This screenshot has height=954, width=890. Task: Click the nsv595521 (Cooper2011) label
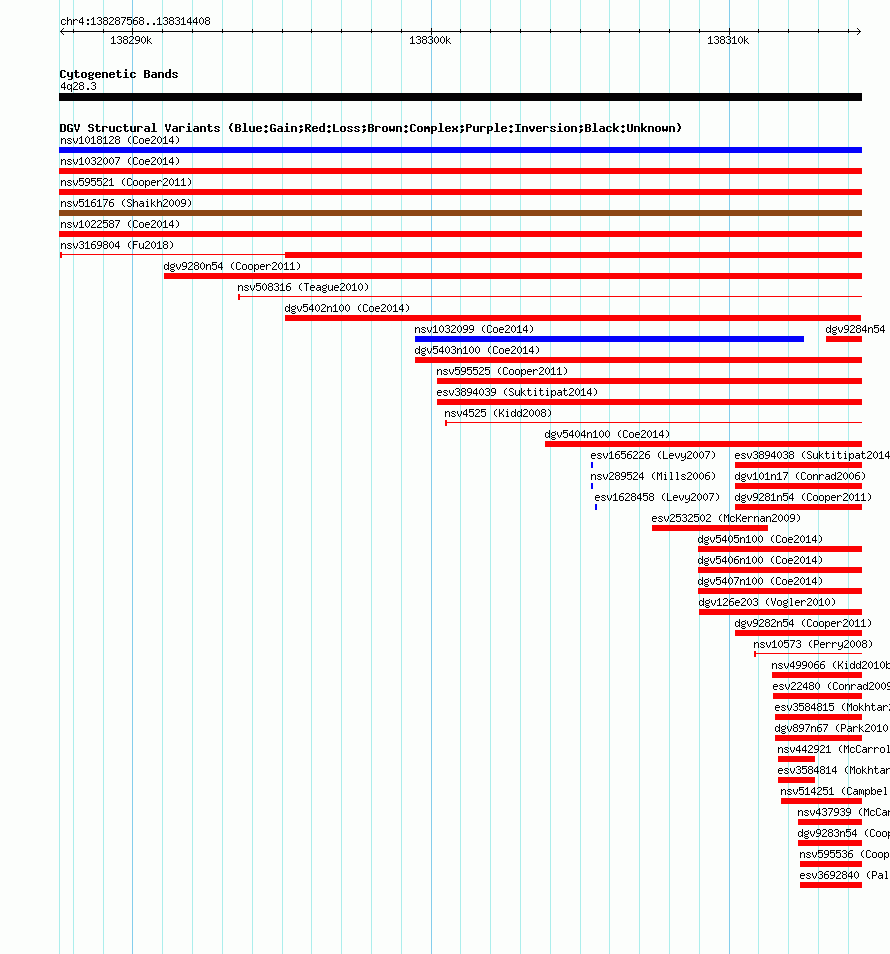(126, 183)
